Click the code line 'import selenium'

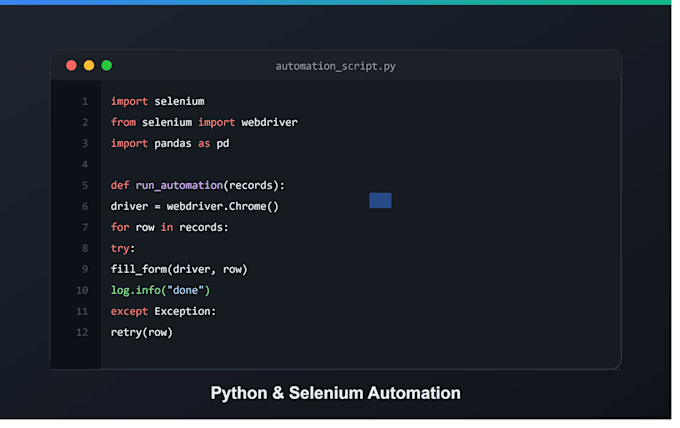pos(157,101)
